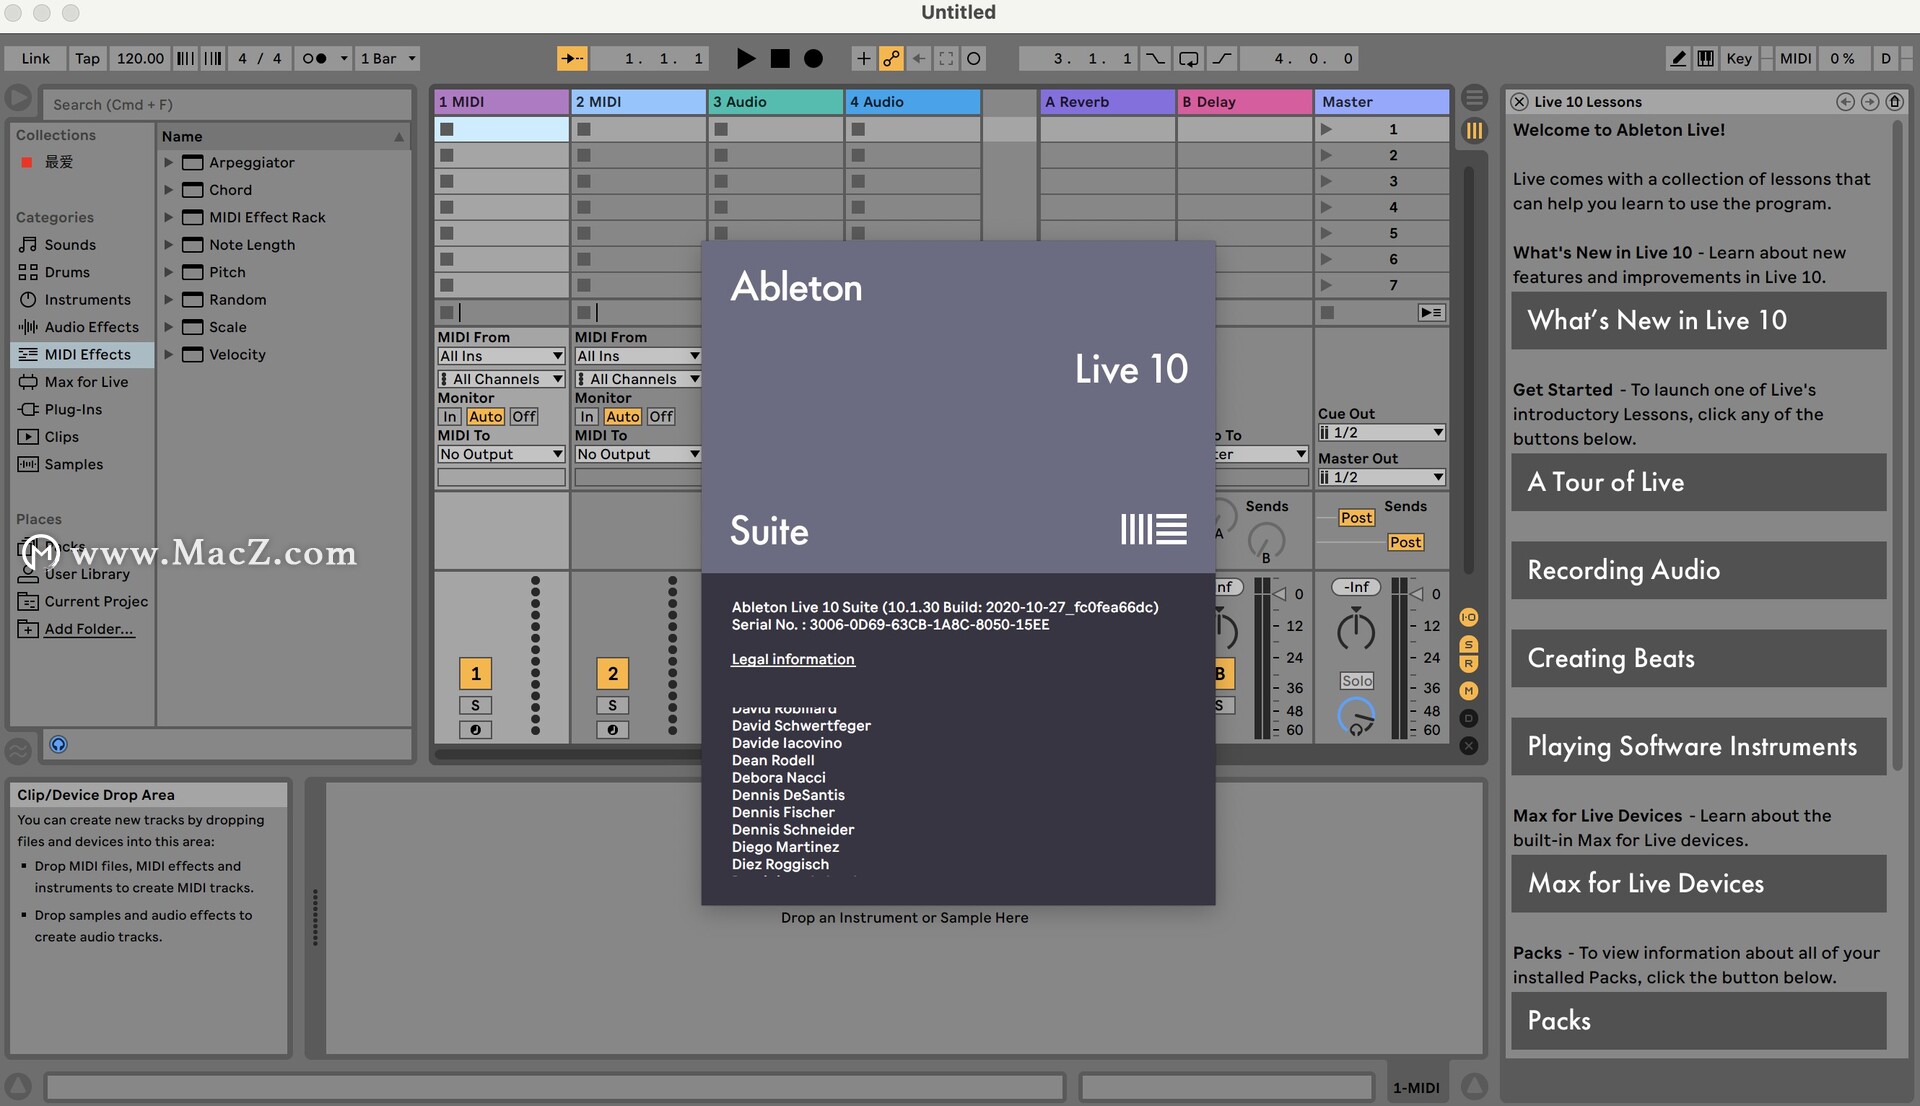Toggle the Automation Arm icon
This screenshot has width=1920, height=1106.
890,58
